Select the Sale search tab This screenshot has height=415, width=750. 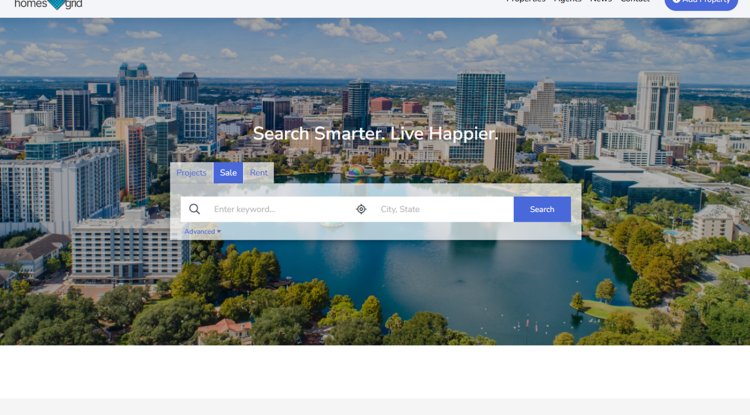(x=228, y=173)
